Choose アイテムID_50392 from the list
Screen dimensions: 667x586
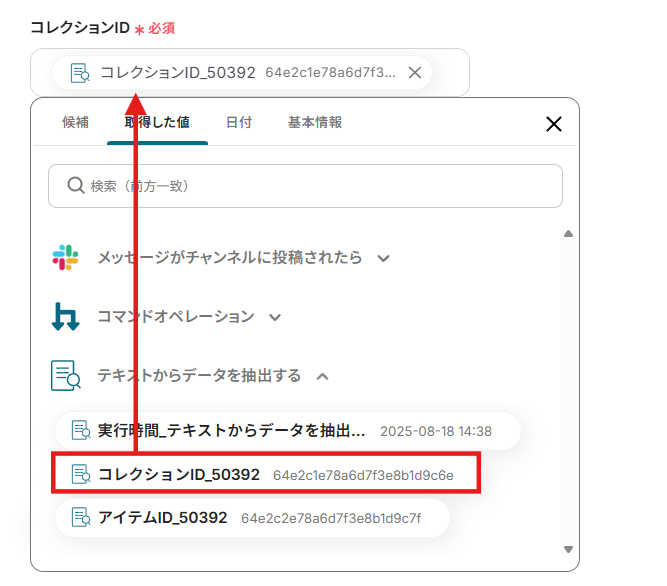click(x=252, y=518)
